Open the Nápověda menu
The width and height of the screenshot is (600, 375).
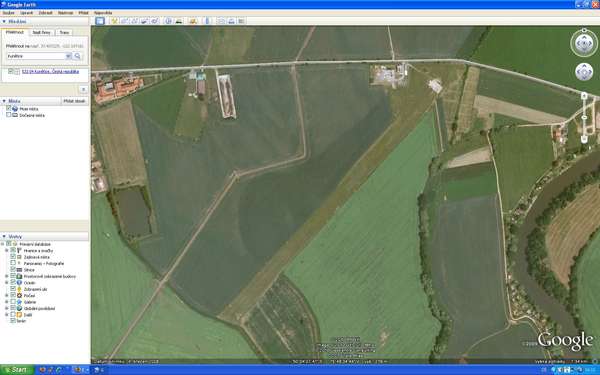pos(103,13)
